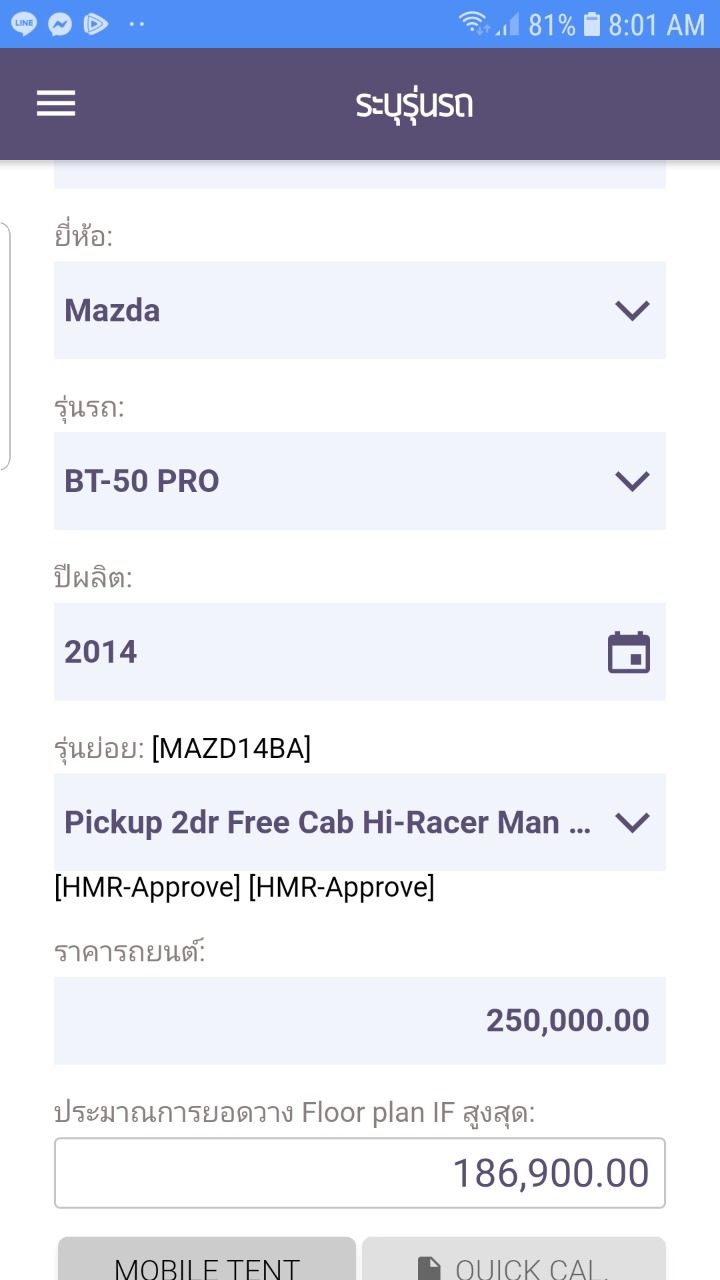Tap the Messenger notification icon in status bar
The height and width of the screenshot is (1280, 720).
pyautogui.click(x=60, y=24)
